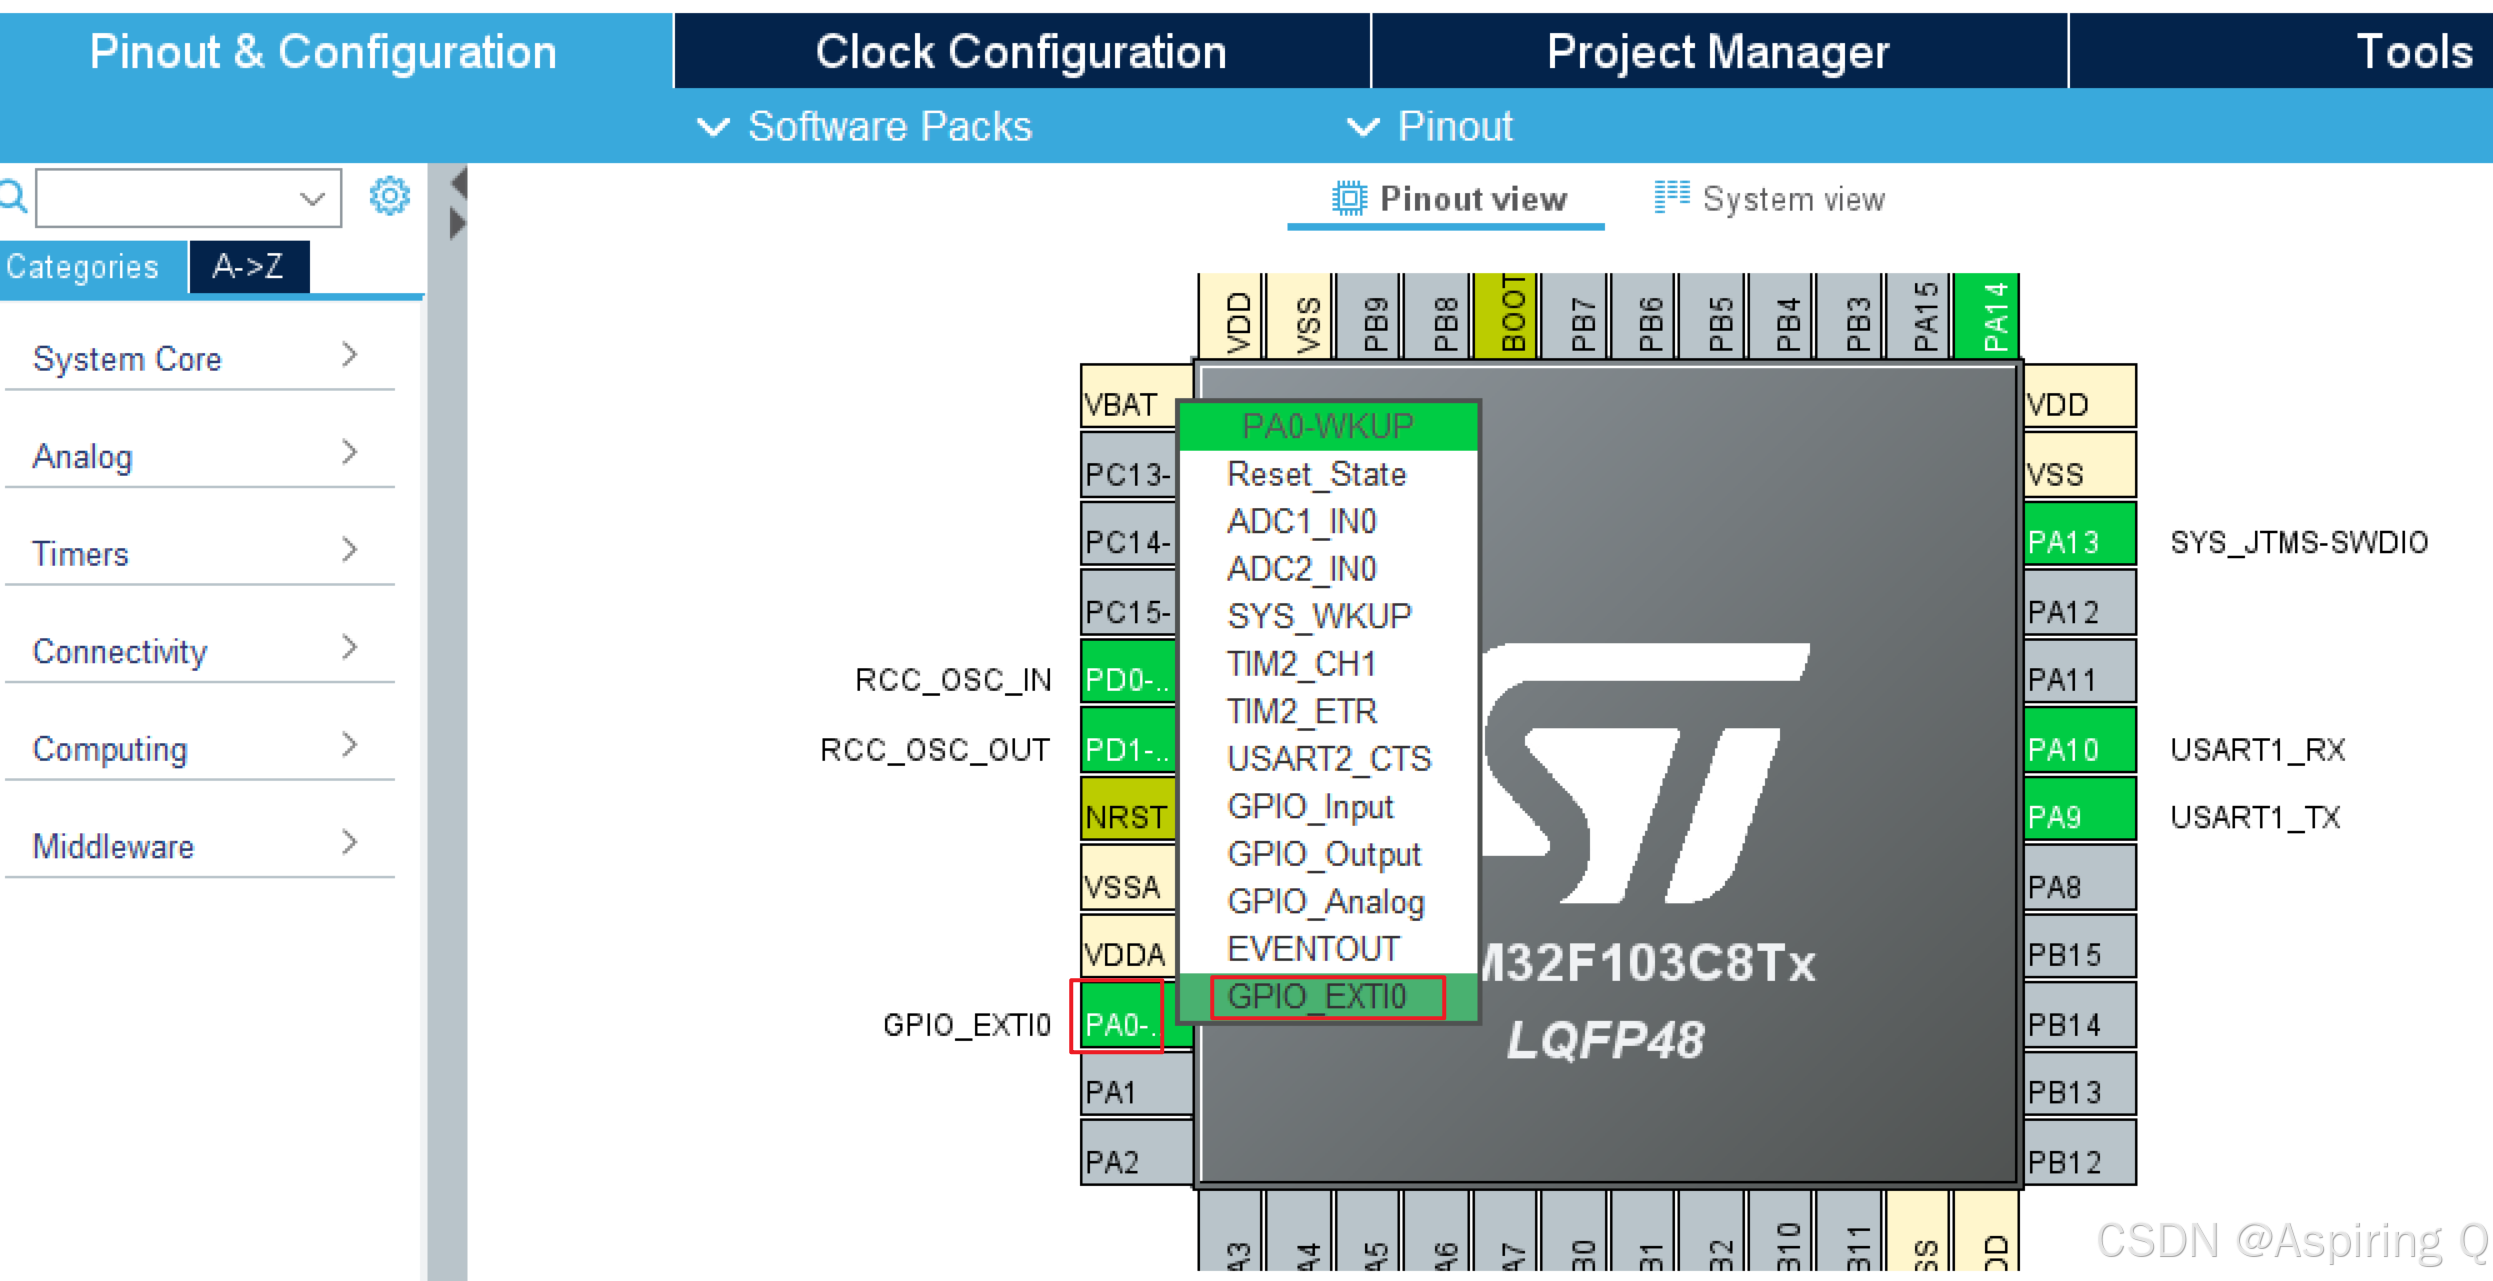This screenshot has width=2493, height=1281.
Task: Click the search input field
Action: click(x=188, y=198)
